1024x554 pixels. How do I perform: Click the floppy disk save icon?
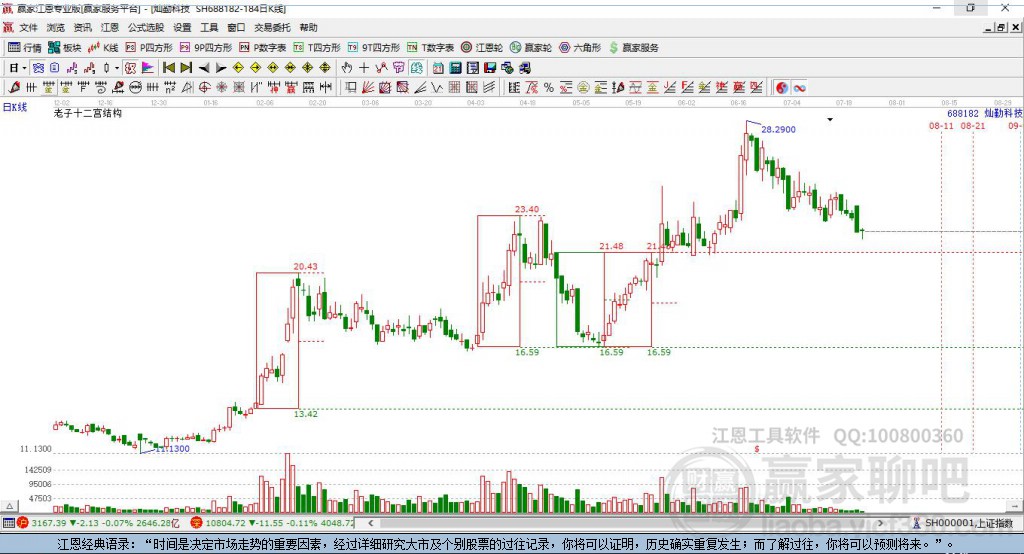click(490, 68)
